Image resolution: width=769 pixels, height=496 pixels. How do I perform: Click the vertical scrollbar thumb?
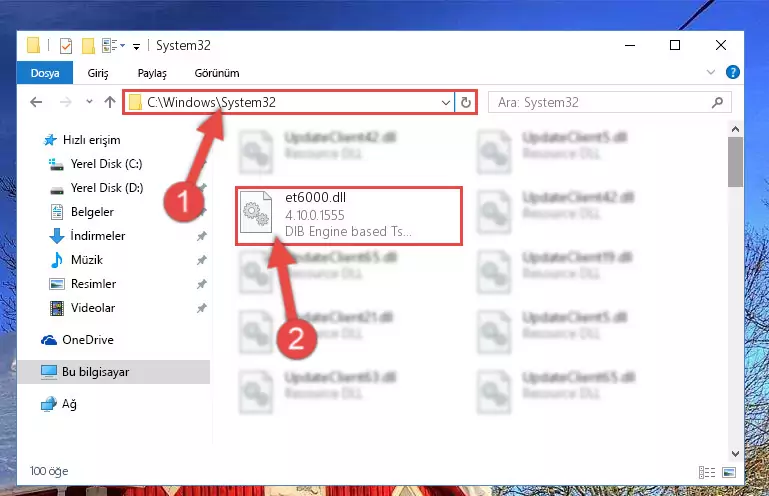click(735, 162)
